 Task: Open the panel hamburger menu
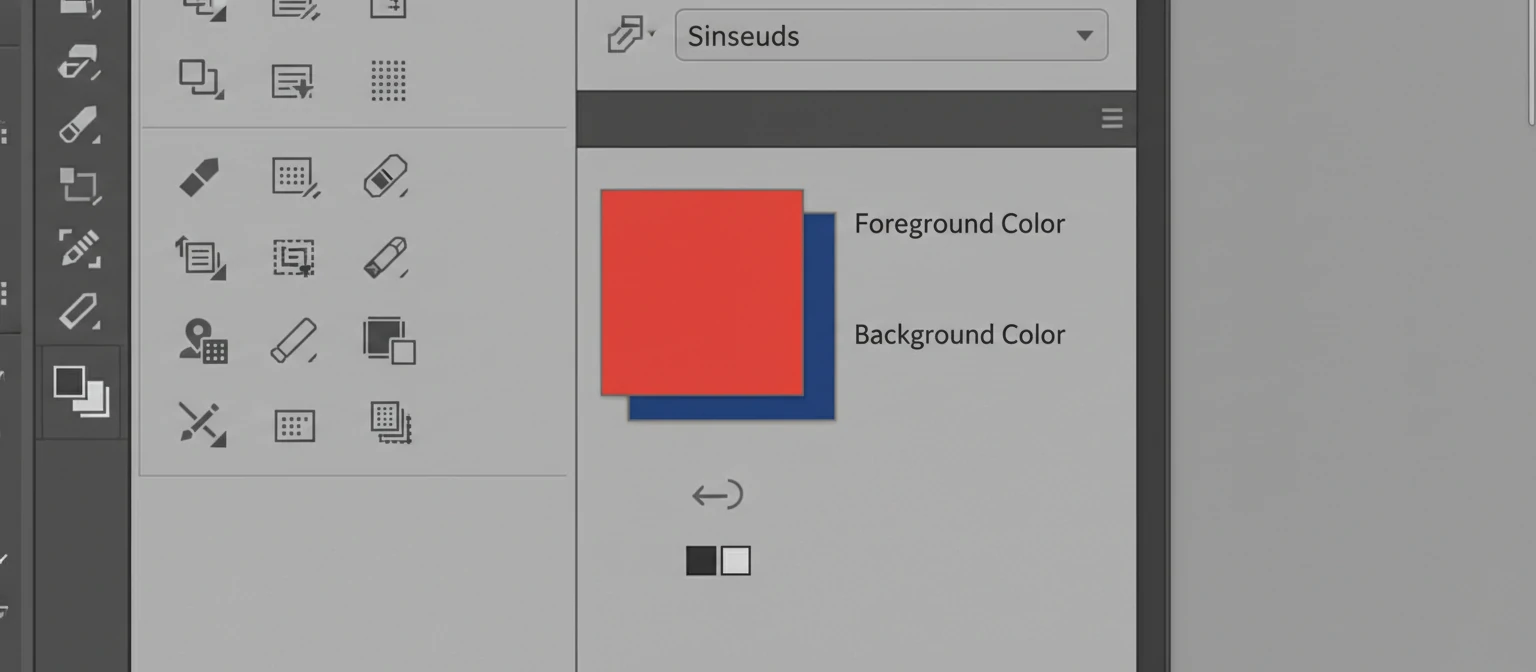click(x=1111, y=118)
